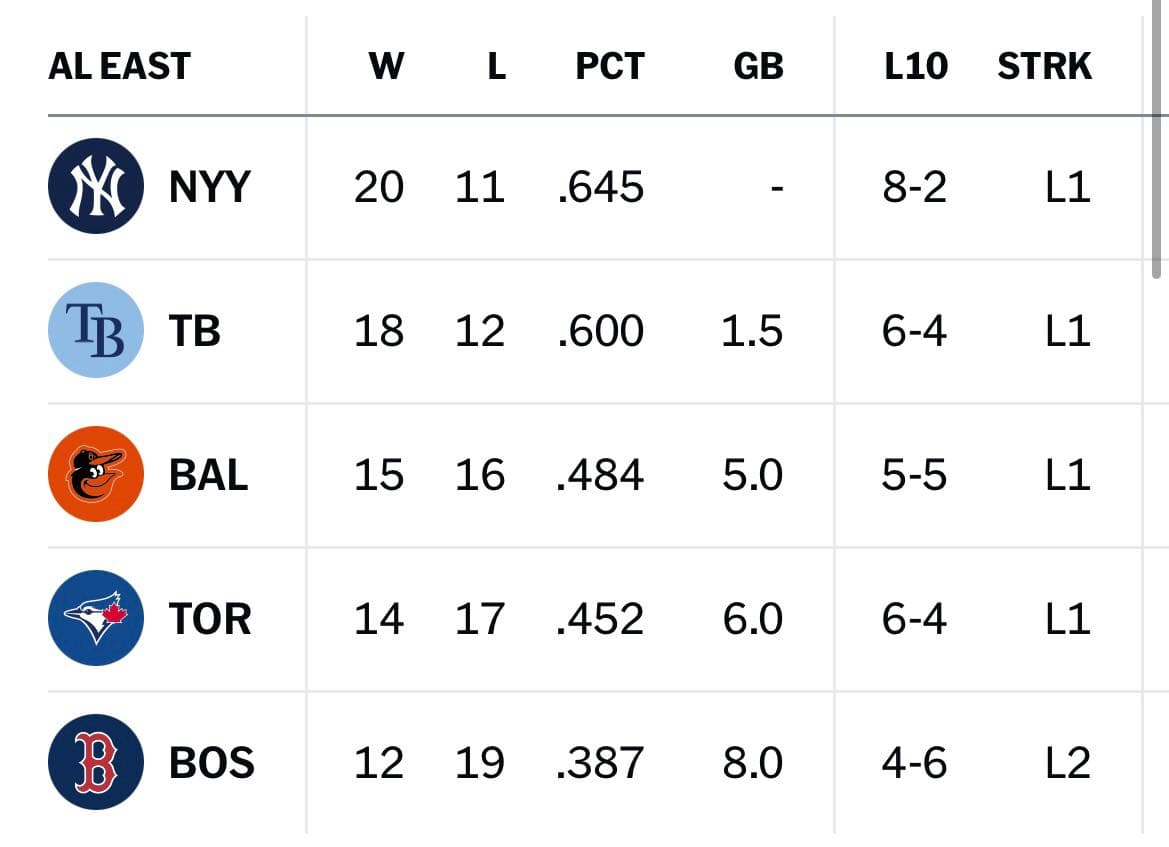Select the BAL team name
1169x847 pixels.
(209, 475)
